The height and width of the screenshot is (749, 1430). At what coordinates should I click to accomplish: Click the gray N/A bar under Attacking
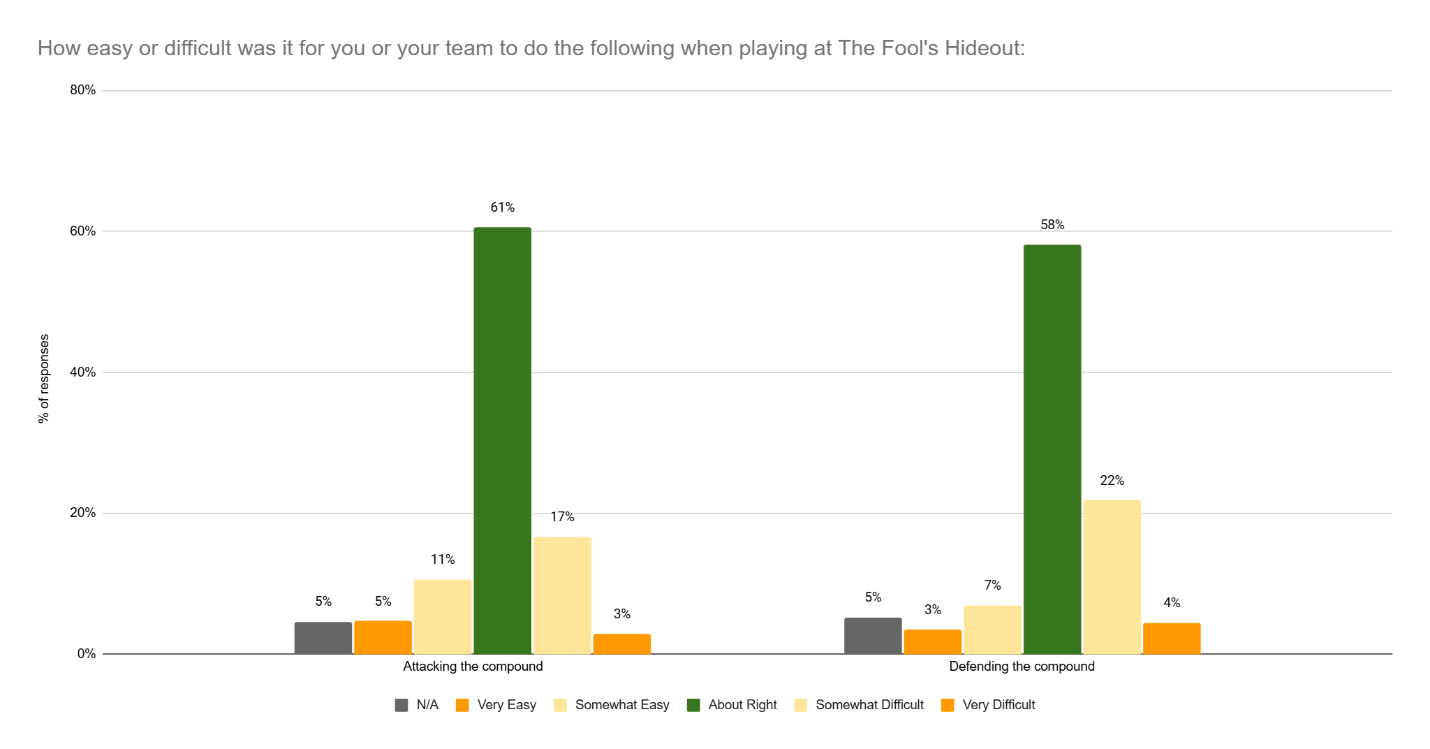click(323, 638)
